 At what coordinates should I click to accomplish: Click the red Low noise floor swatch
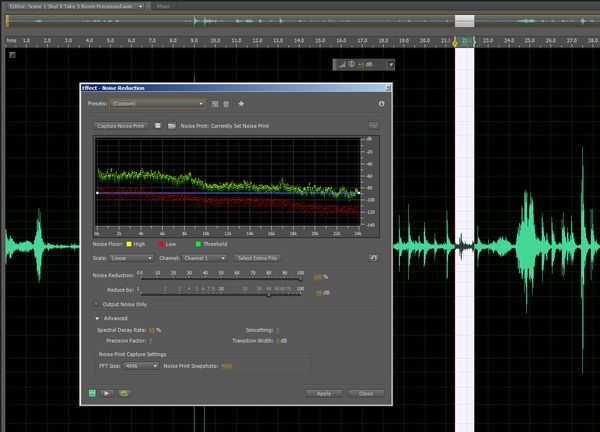161,244
